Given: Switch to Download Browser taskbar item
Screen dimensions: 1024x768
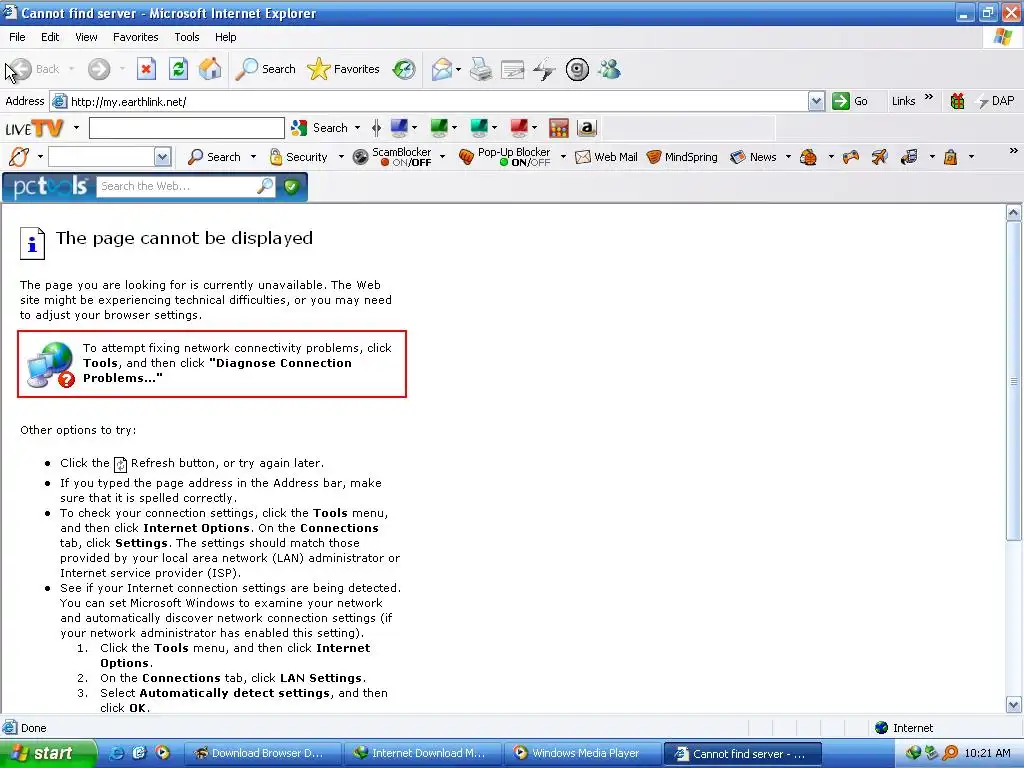Looking at the screenshot, I should (x=263, y=753).
